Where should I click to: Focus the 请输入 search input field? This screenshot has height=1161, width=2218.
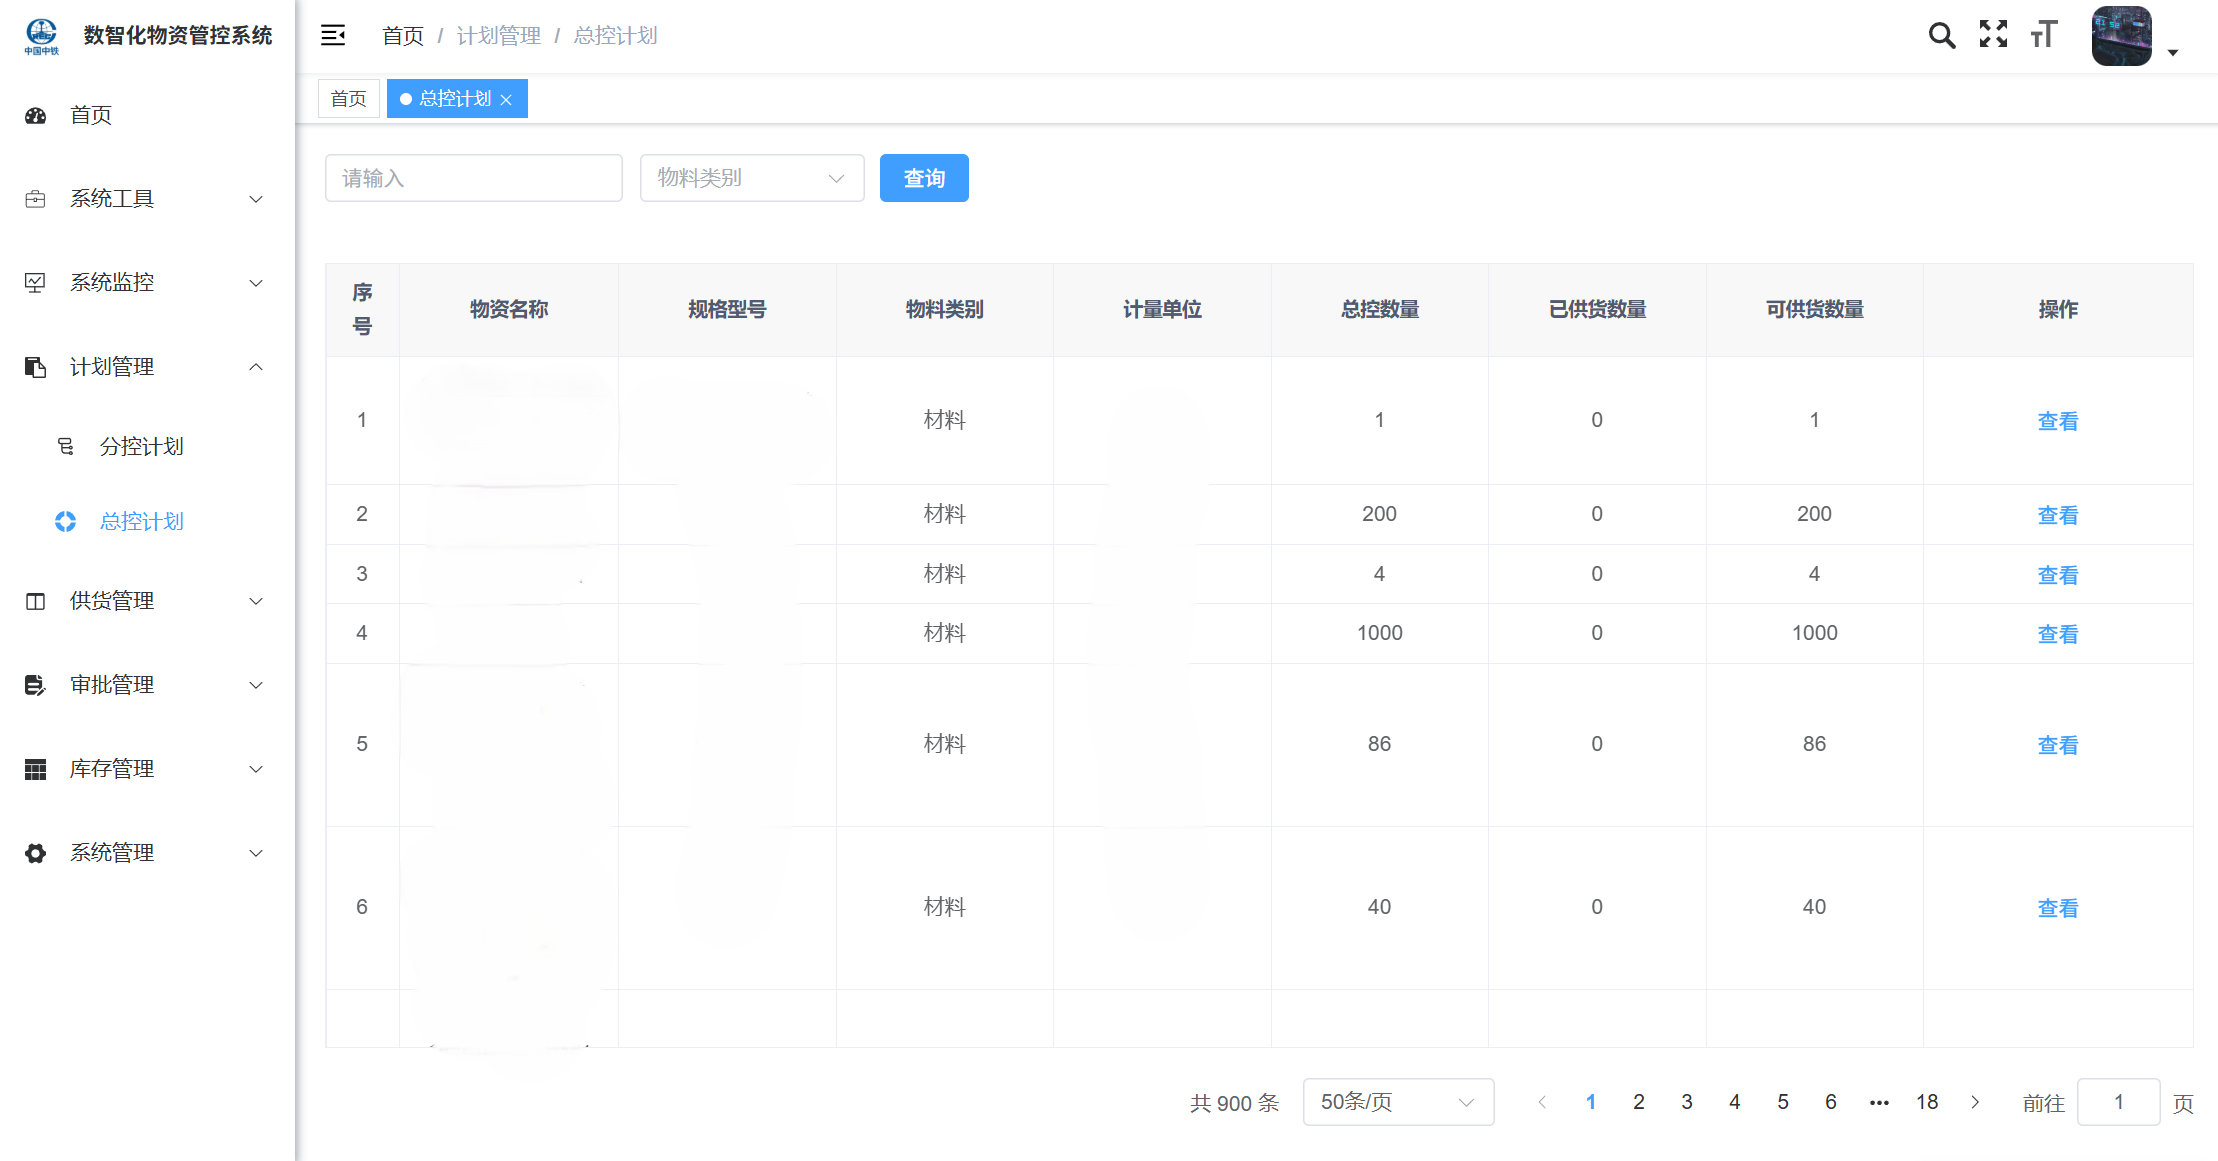coord(473,178)
